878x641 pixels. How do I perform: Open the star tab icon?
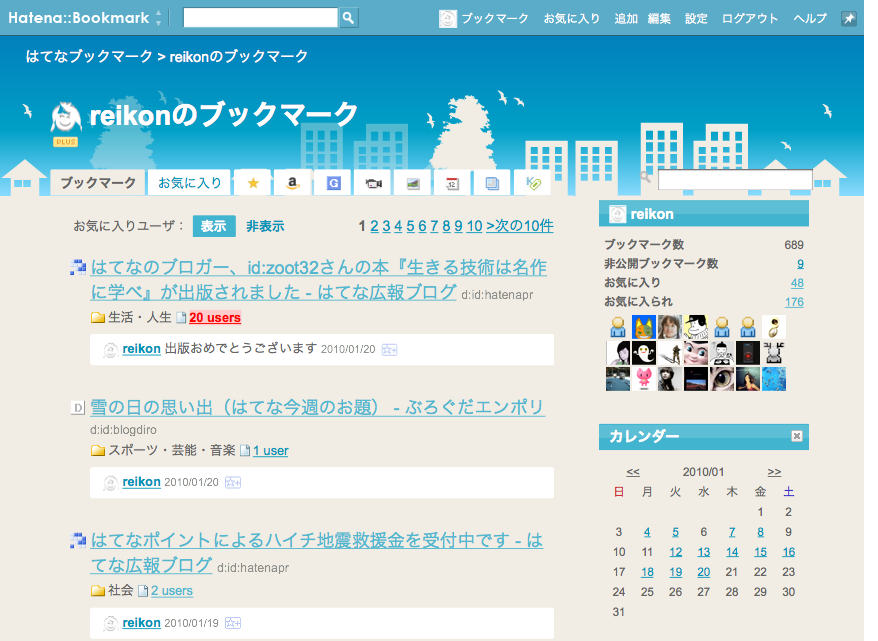(x=253, y=183)
